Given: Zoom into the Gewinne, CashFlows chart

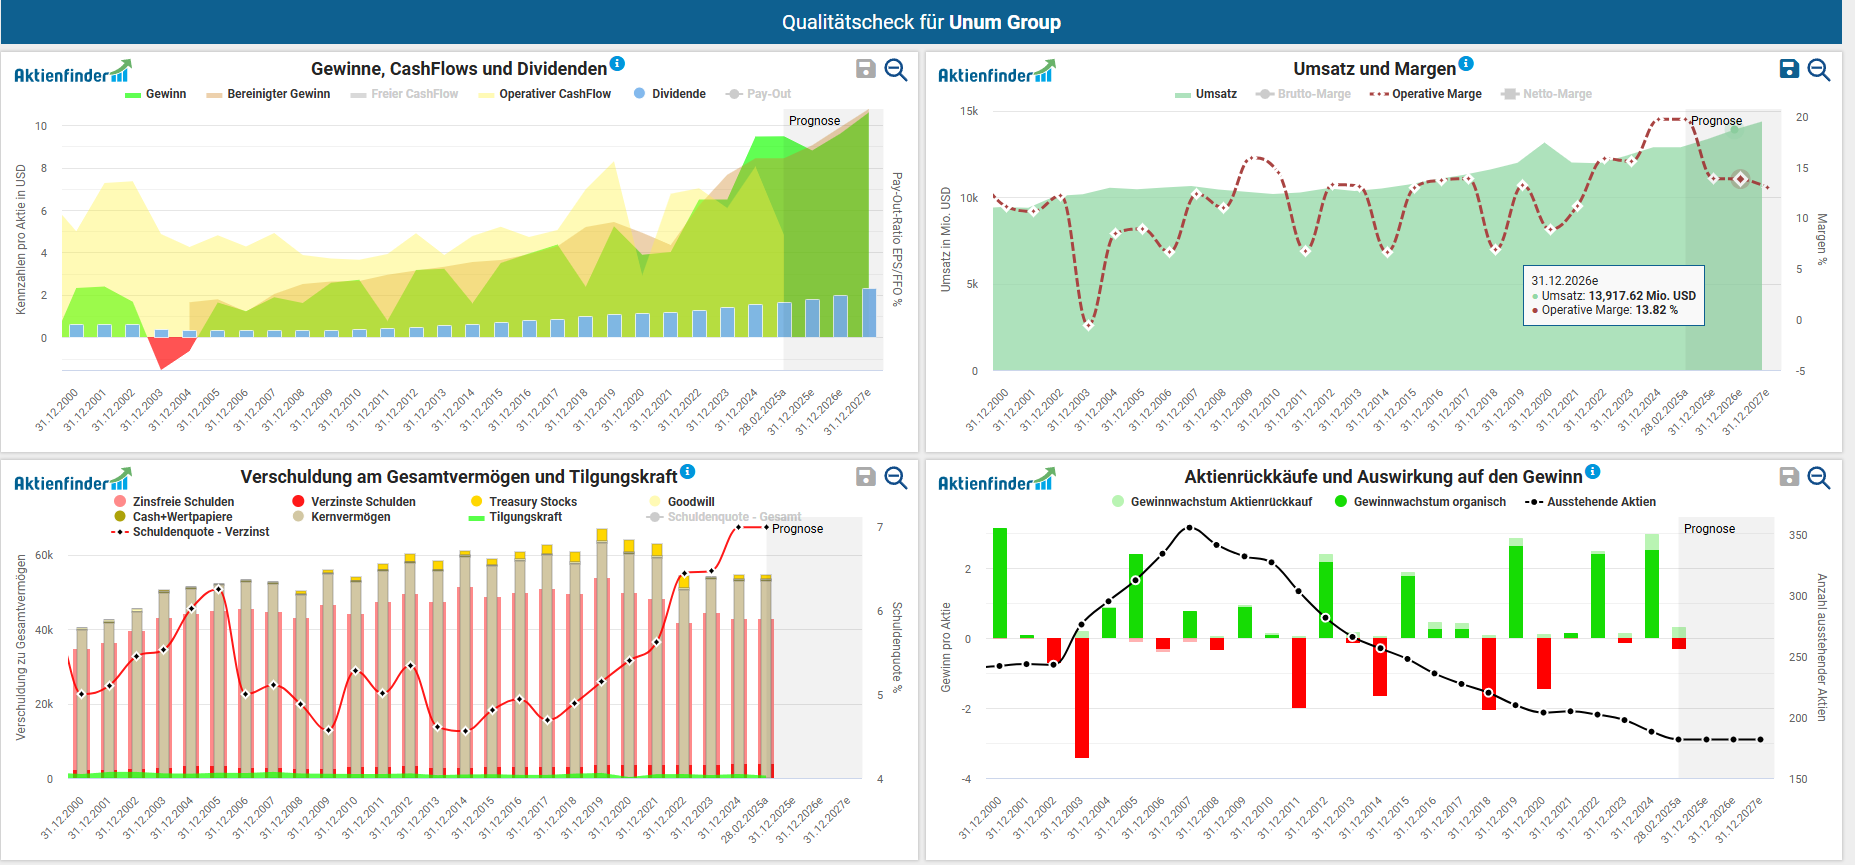Looking at the screenshot, I should (x=896, y=69).
